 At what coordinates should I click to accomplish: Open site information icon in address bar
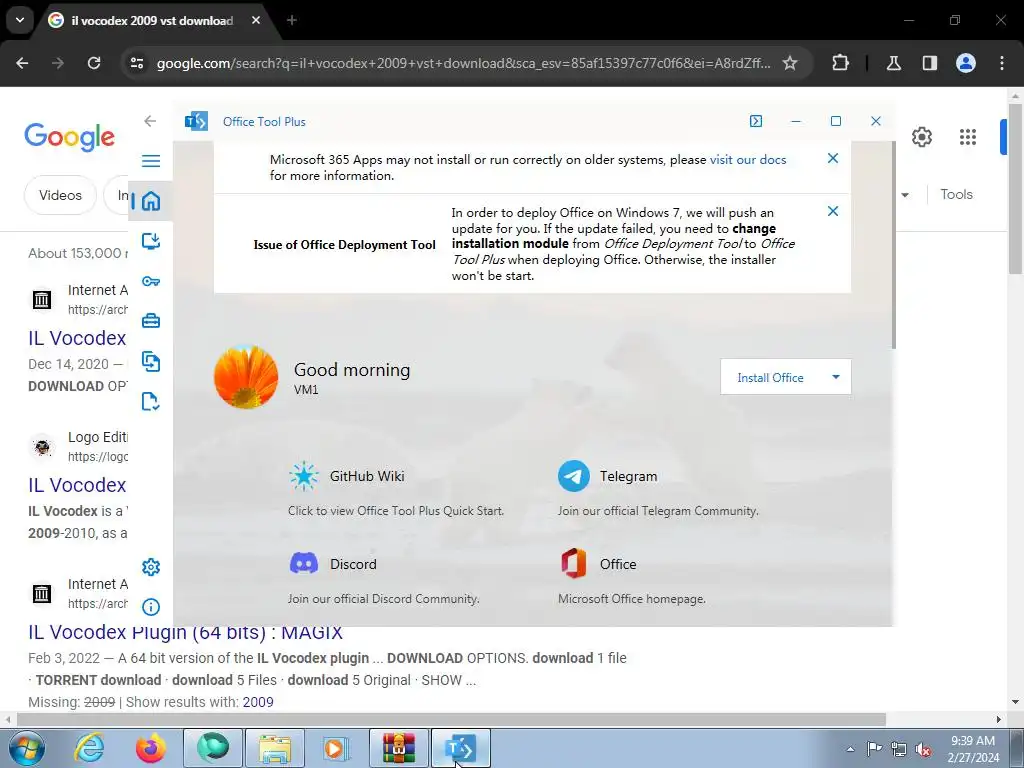pyautogui.click(x=137, y=63)
